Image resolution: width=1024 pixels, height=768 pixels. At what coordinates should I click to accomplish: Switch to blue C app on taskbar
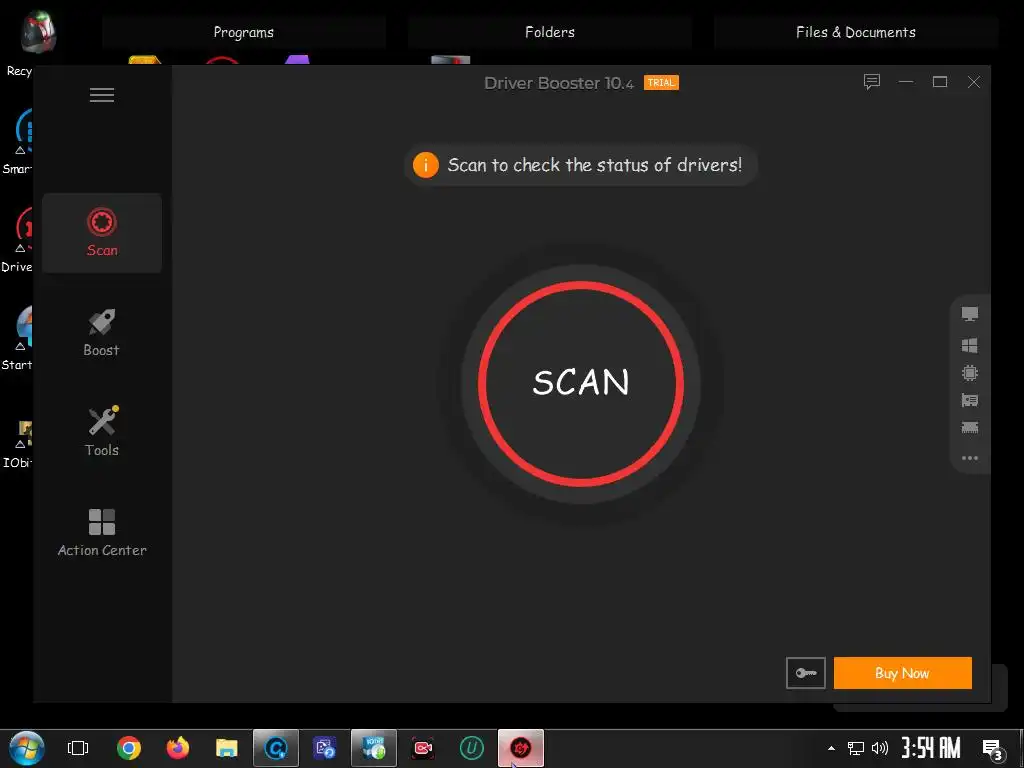[x=276, y=748]
